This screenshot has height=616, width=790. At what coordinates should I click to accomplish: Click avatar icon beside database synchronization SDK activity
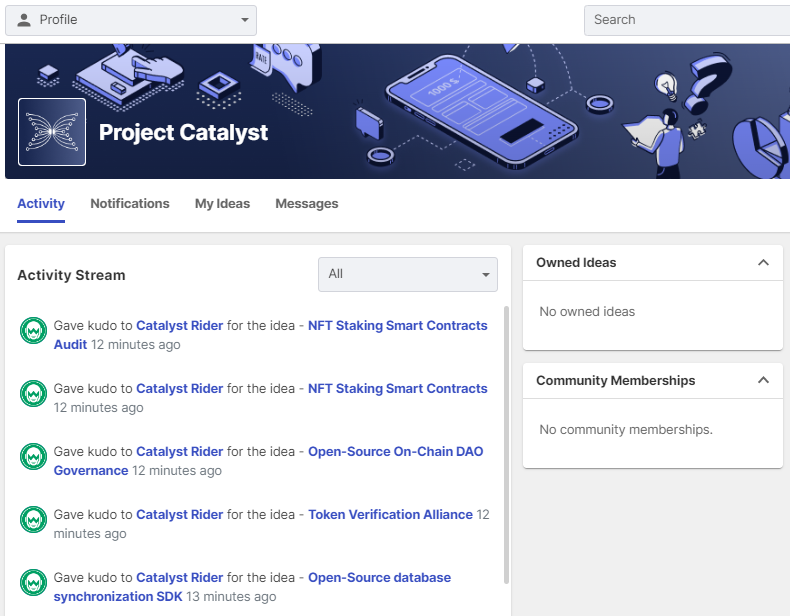tap(33, 582)
